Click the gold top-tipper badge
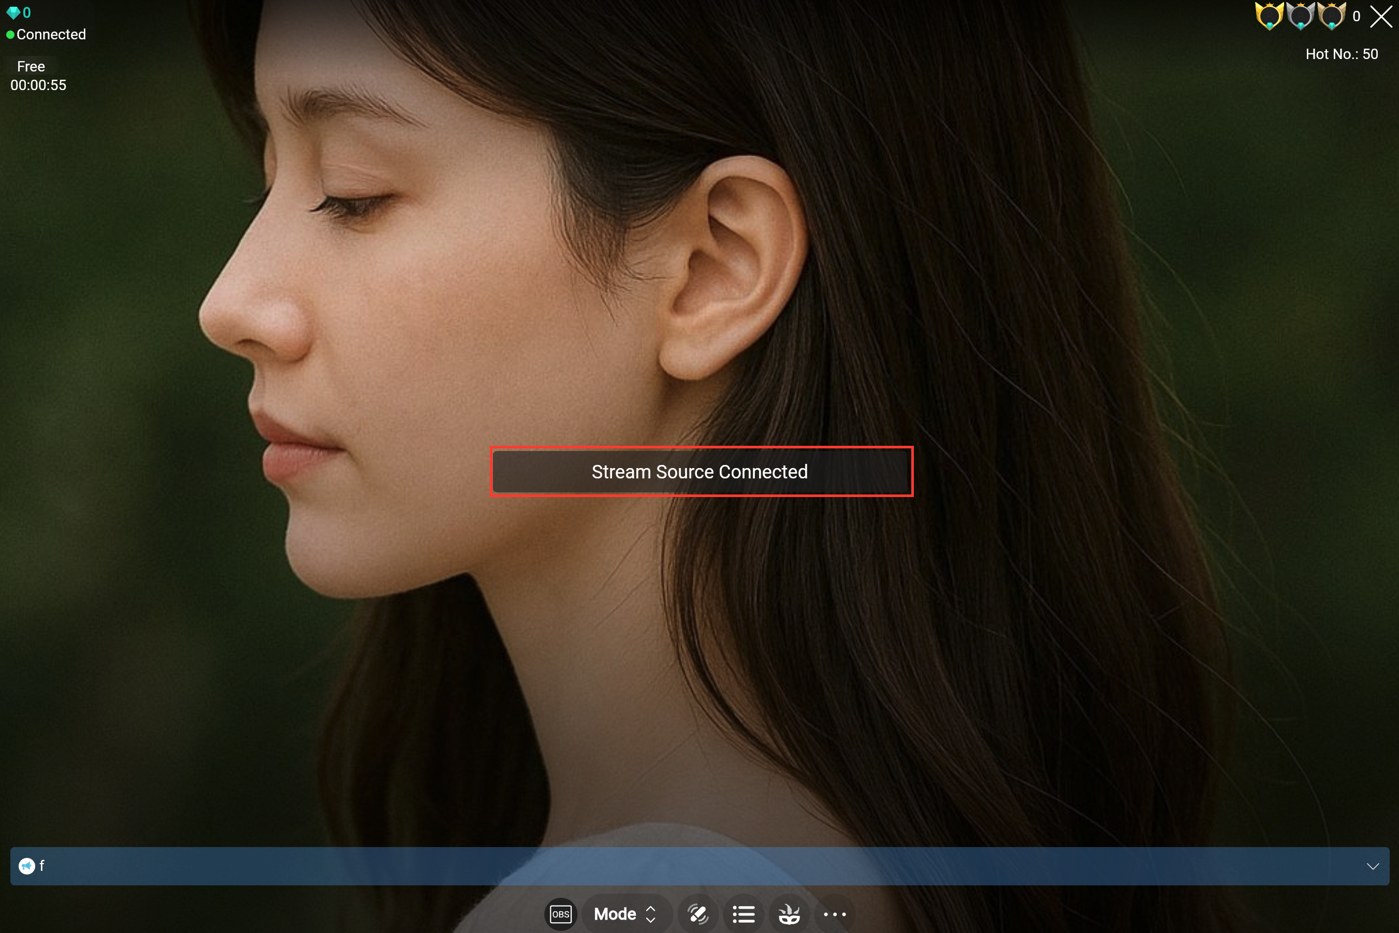The height and width of the screenshot is (933, 1399). click(x=1269, y=16)
